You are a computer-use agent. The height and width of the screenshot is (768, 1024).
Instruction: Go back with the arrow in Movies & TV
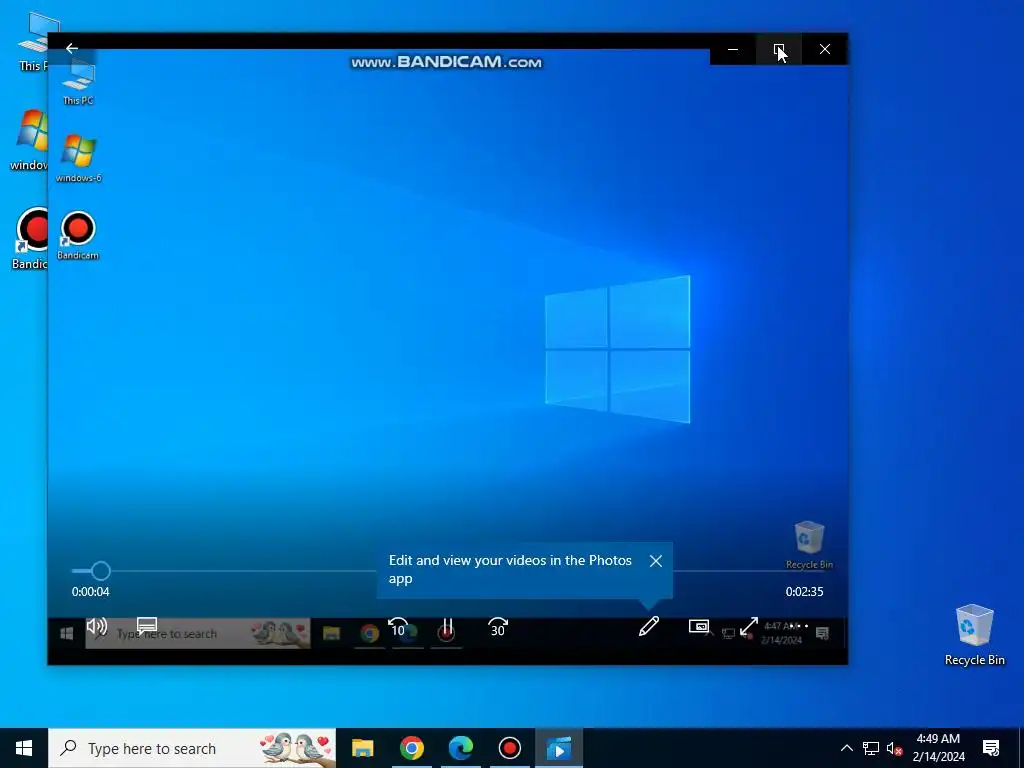(72, 48)
